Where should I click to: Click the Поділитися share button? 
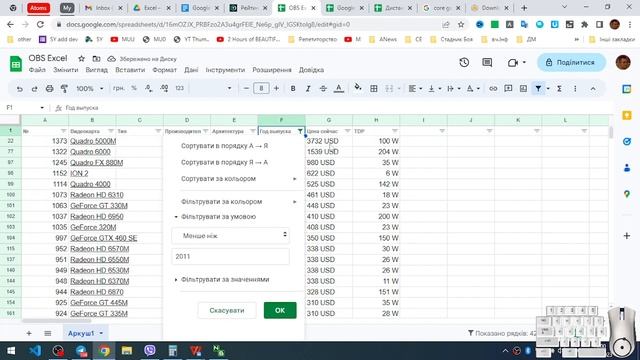point(571,62)
